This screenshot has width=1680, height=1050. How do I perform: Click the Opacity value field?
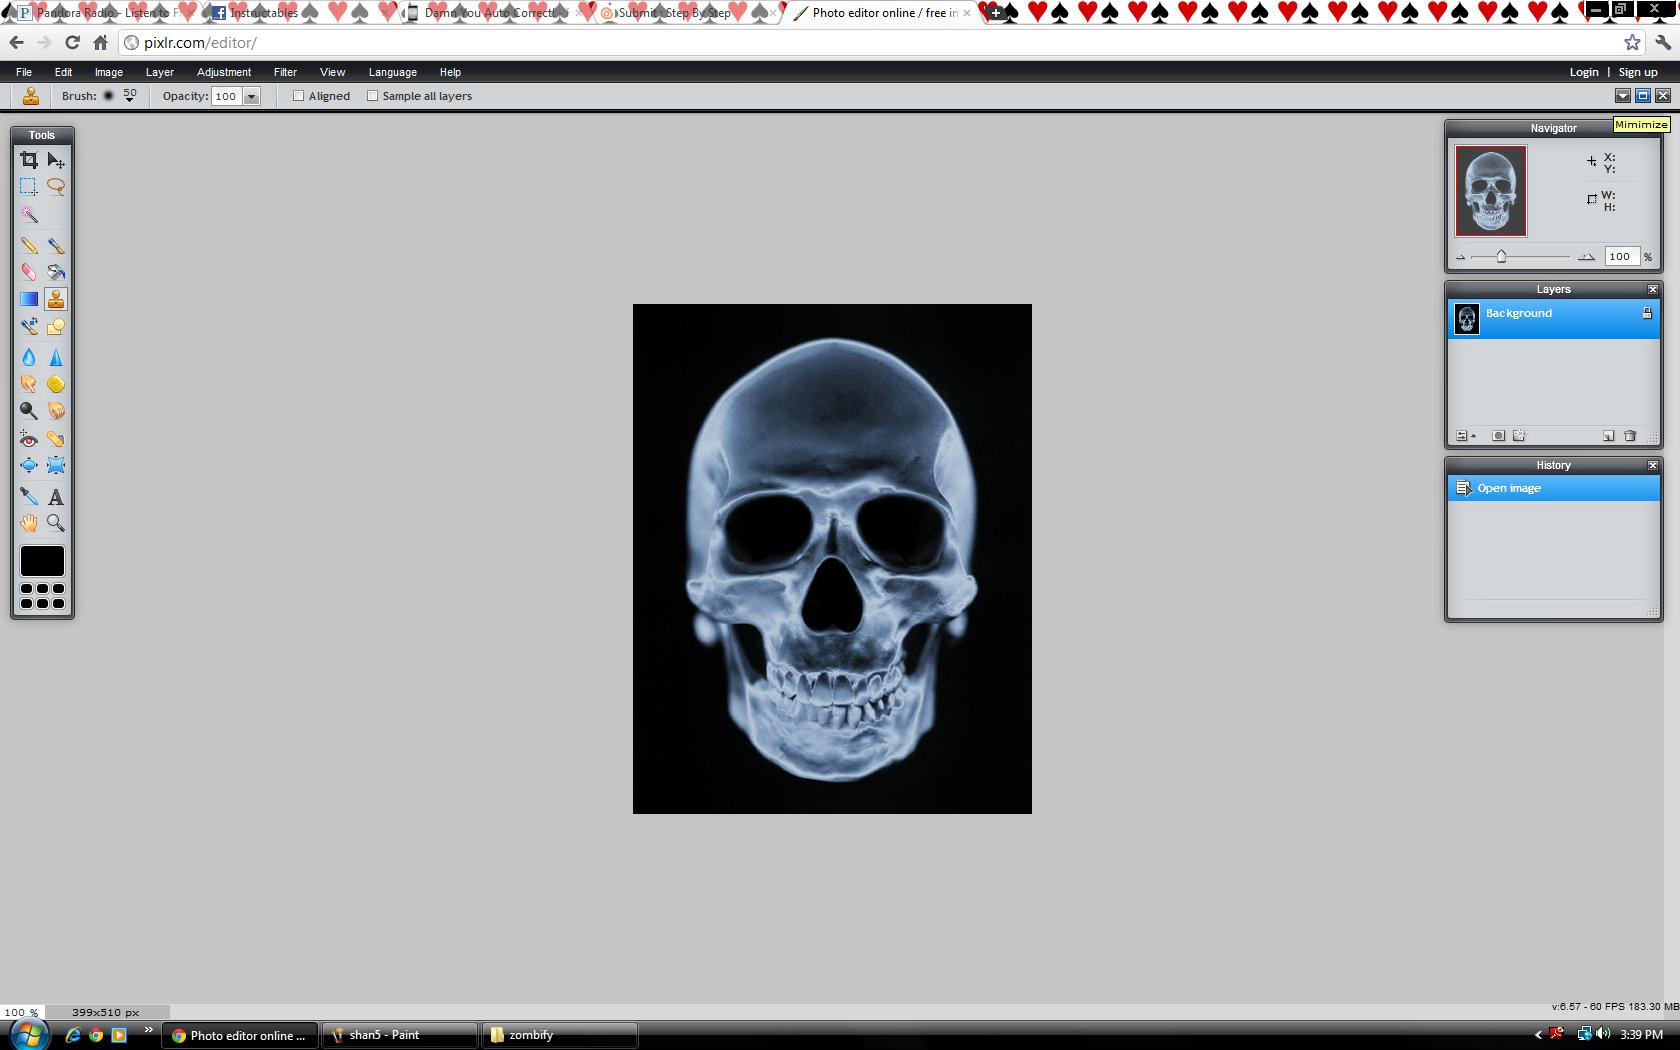(227, 97)
